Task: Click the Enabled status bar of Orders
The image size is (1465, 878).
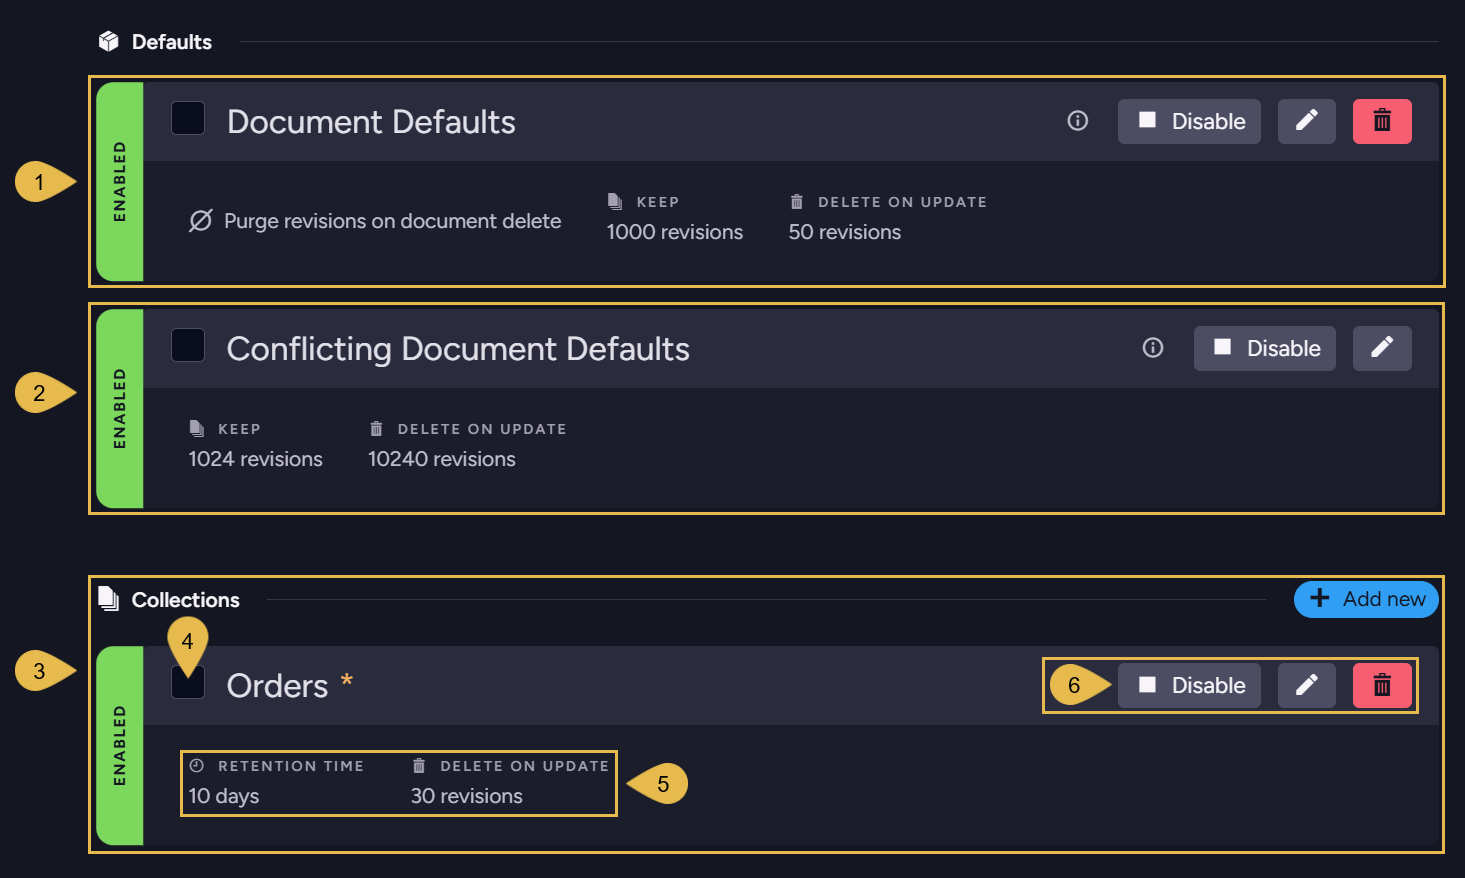Action: click(x=120, y=745)
